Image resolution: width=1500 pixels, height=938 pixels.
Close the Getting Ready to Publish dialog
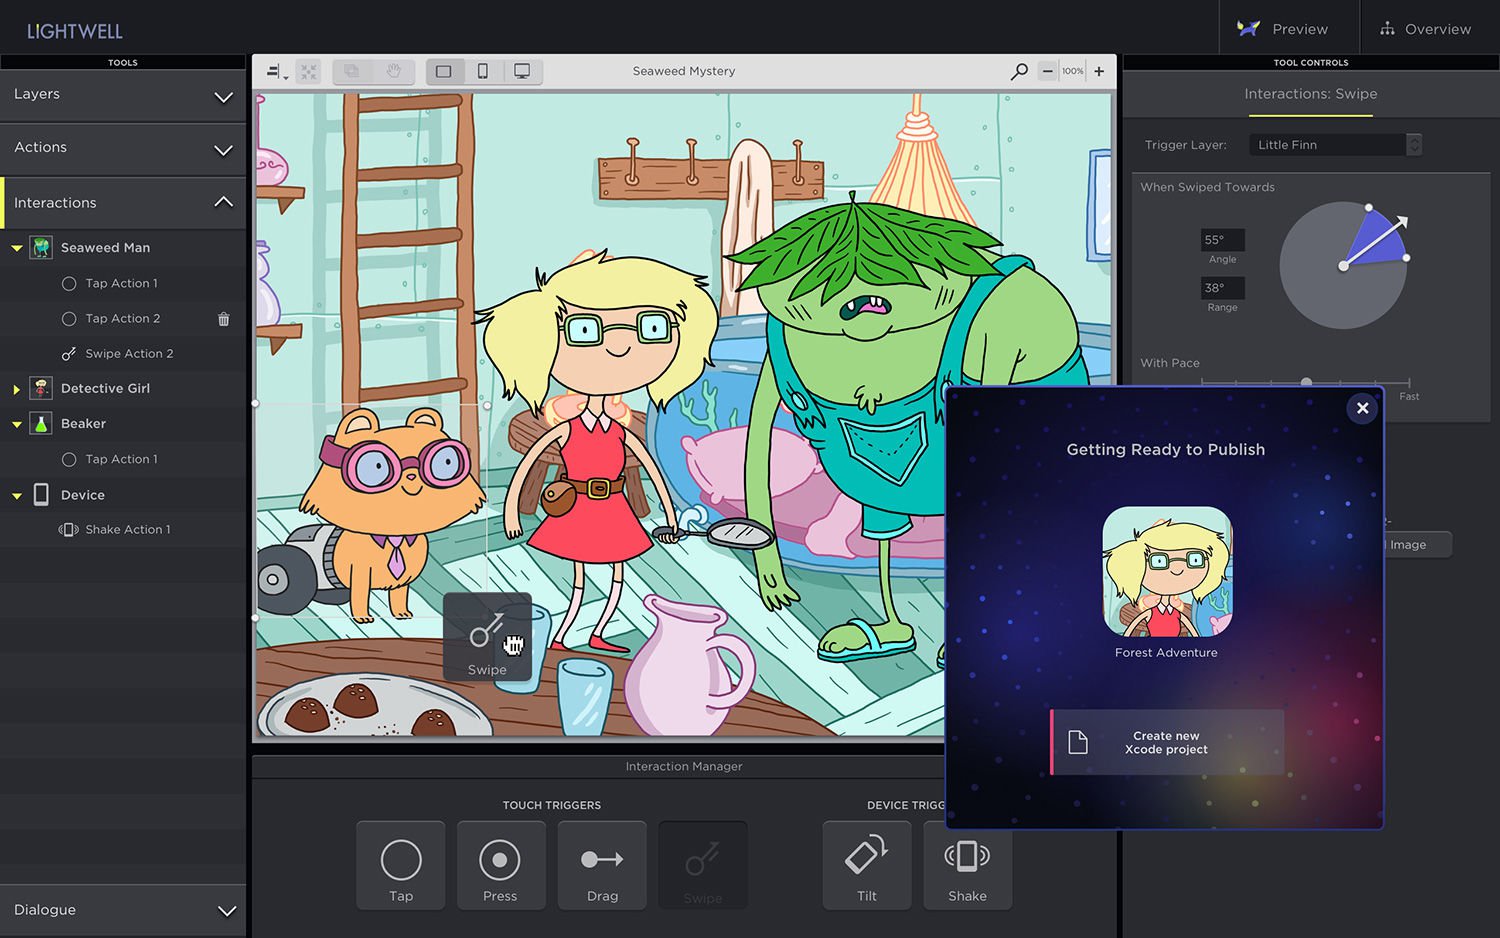pyautogui.click(x=1362, y=408)
